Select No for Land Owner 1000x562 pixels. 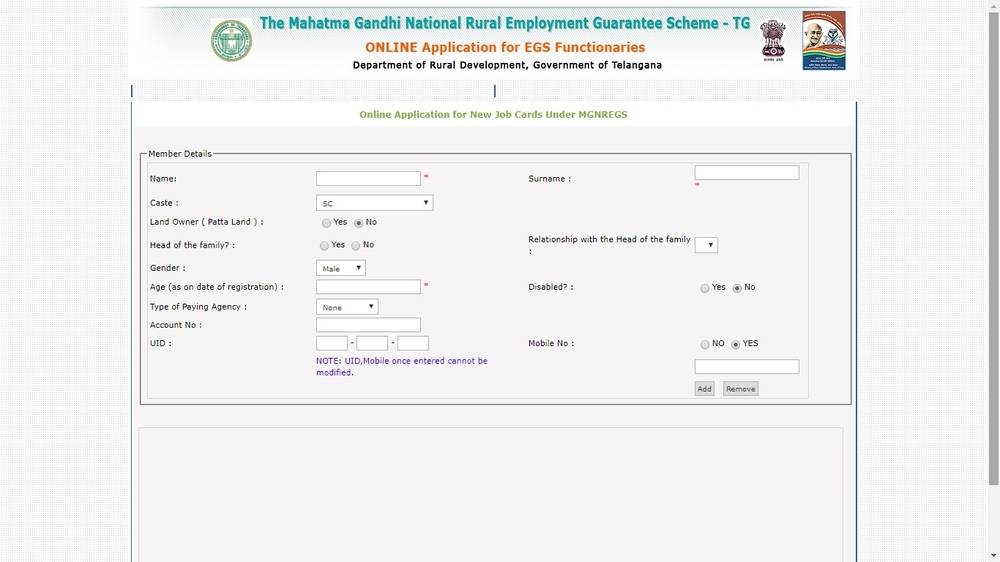click(x=358, y=223)
